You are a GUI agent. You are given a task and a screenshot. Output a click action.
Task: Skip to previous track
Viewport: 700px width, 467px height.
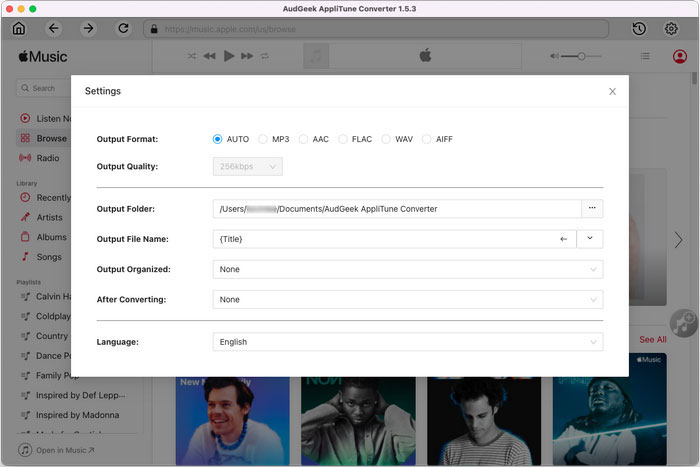coord(209,56)
